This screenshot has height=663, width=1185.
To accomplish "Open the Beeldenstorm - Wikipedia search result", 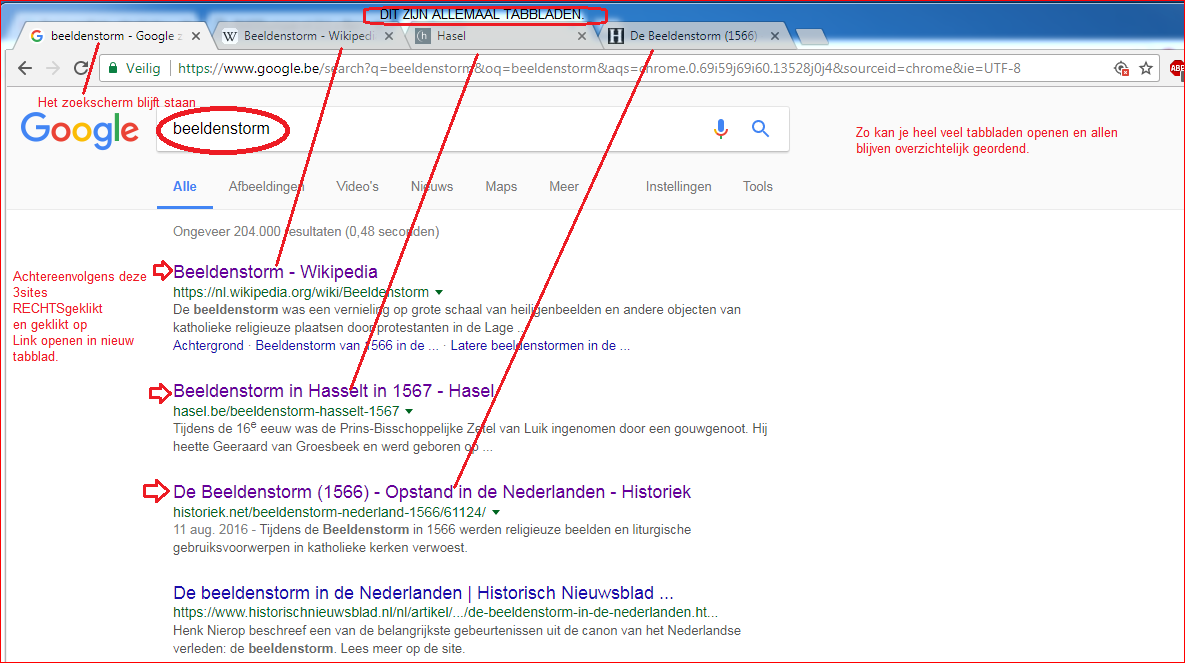I will pos(275,272).
